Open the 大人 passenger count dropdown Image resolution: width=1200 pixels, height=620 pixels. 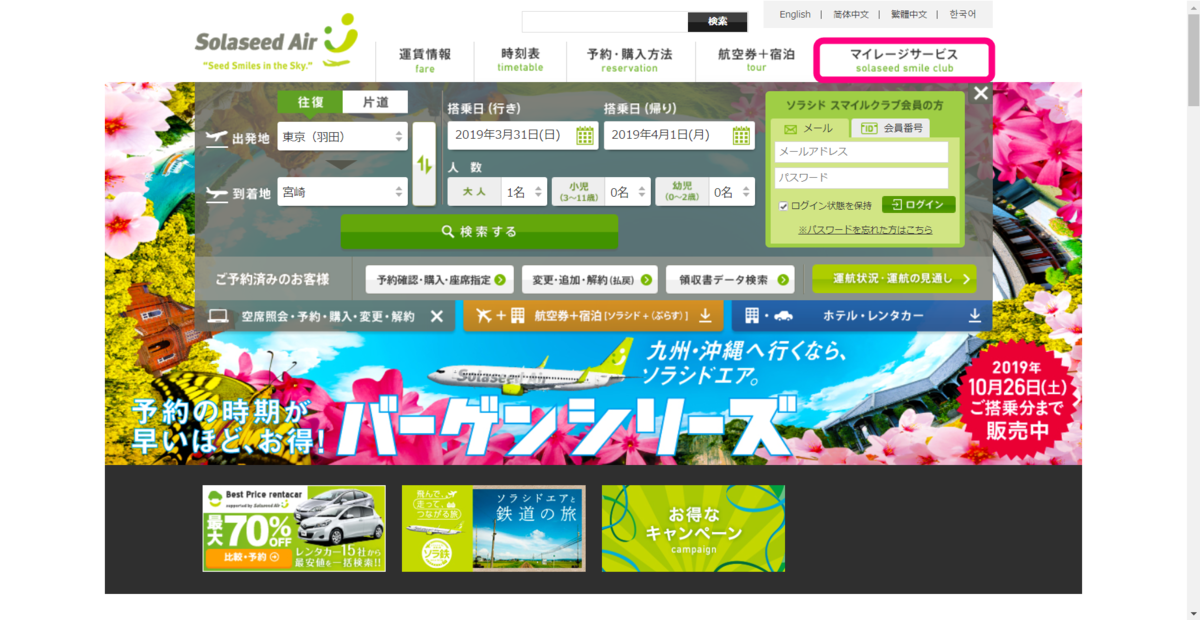[524, 191]
